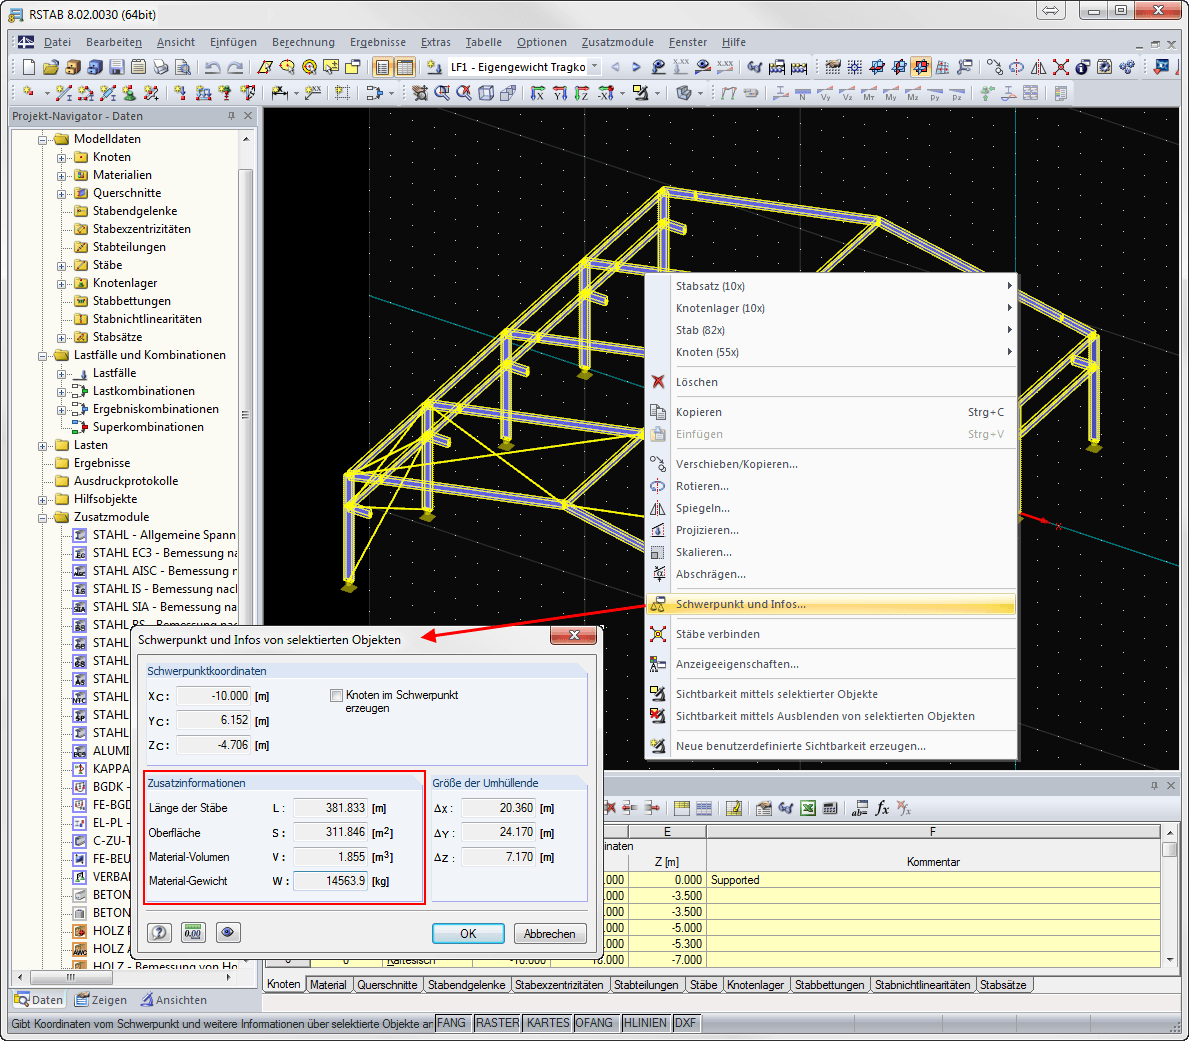
Task: Pin the Projekt-Navigator panel
Action: [x=231, y=116]
